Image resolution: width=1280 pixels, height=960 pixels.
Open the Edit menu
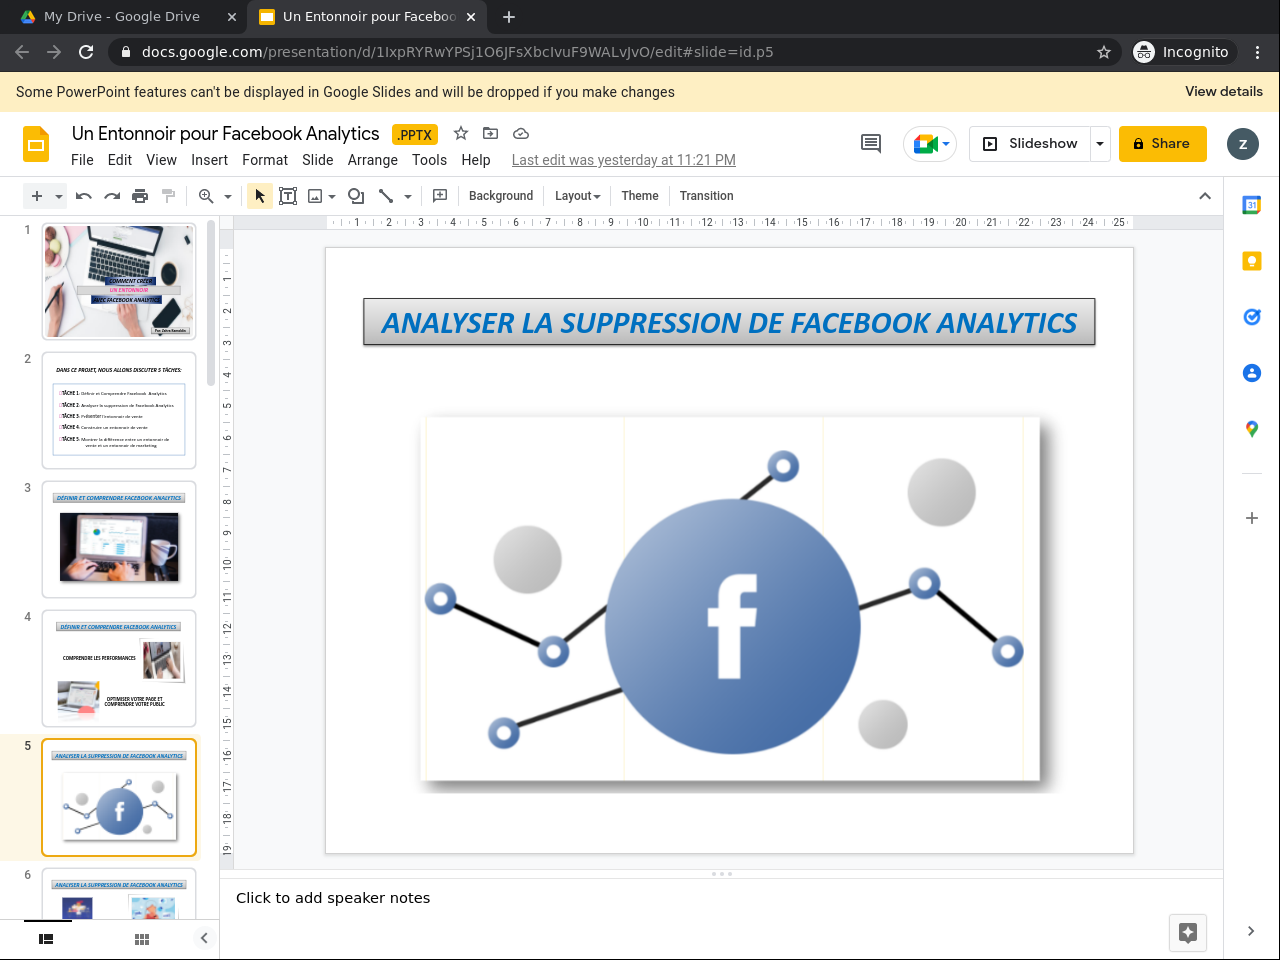(x=120, y=160)
